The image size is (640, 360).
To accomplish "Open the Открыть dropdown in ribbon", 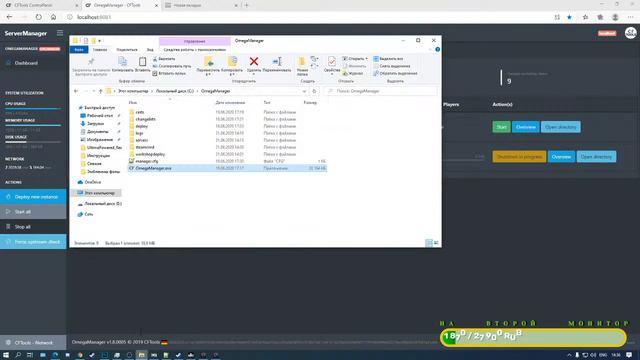I will (355, 59).
